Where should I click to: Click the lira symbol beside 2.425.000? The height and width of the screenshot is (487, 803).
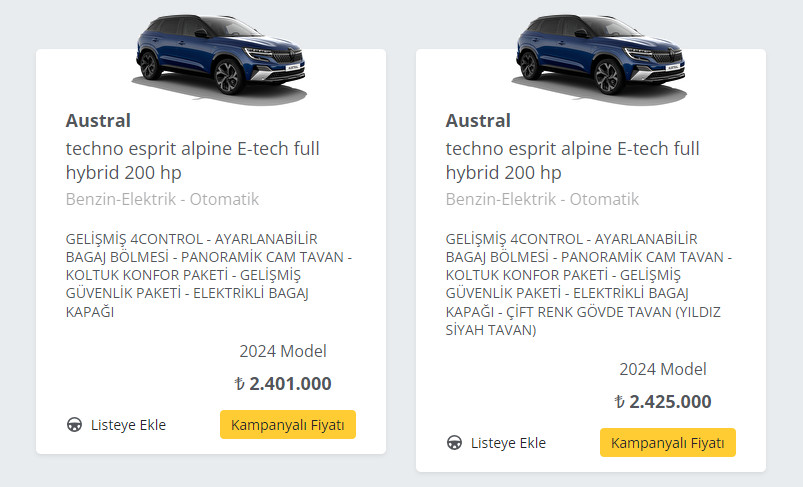619,401
